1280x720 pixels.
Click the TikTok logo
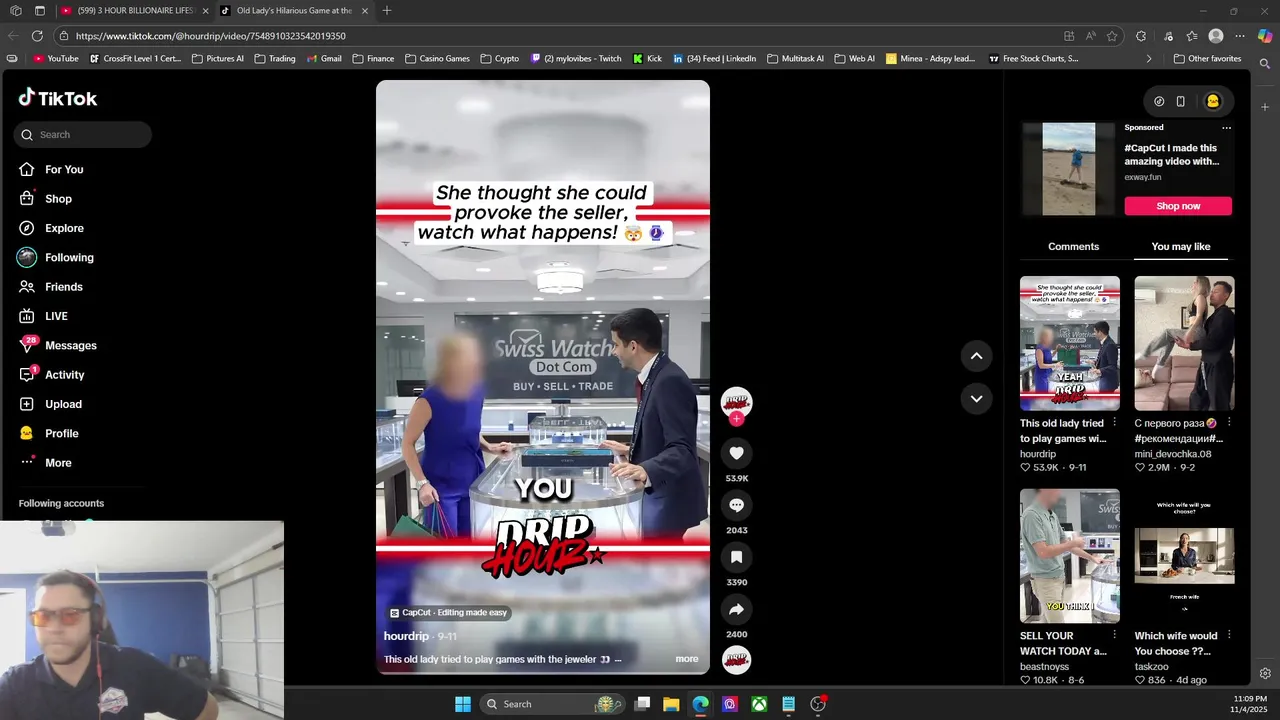point(58,98)
